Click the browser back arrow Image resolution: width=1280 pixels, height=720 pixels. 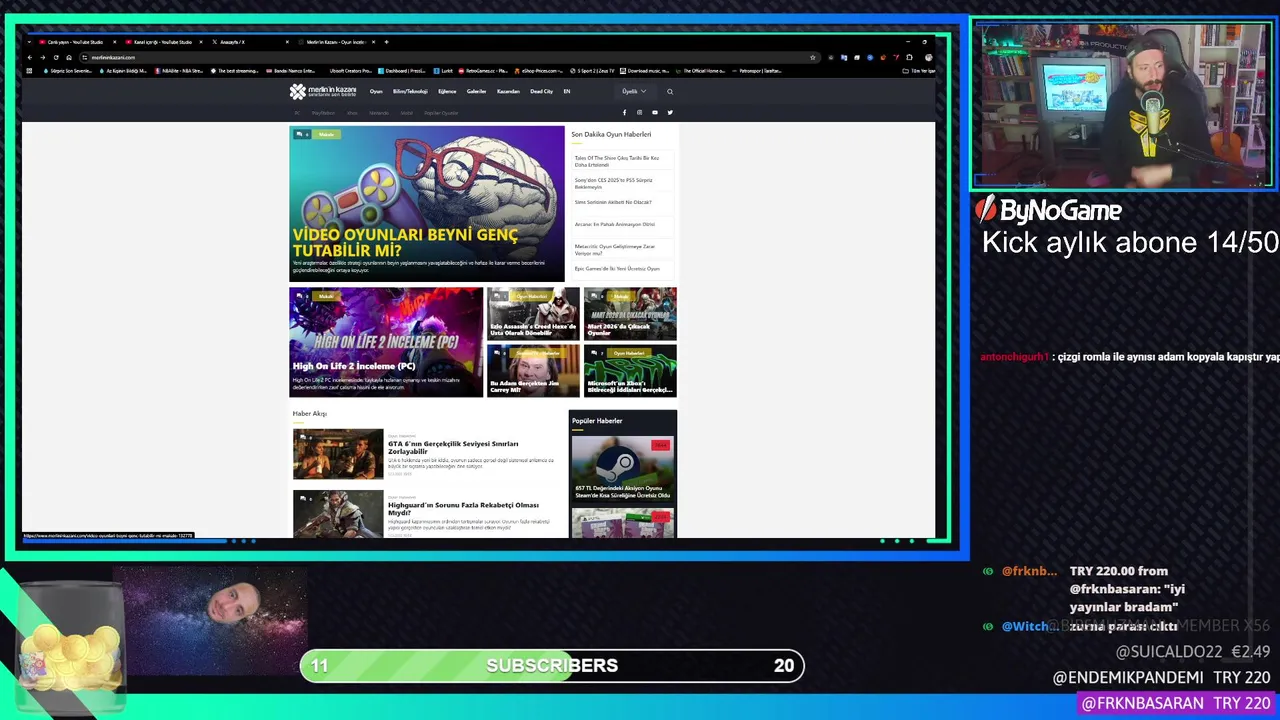pos(30,57)
